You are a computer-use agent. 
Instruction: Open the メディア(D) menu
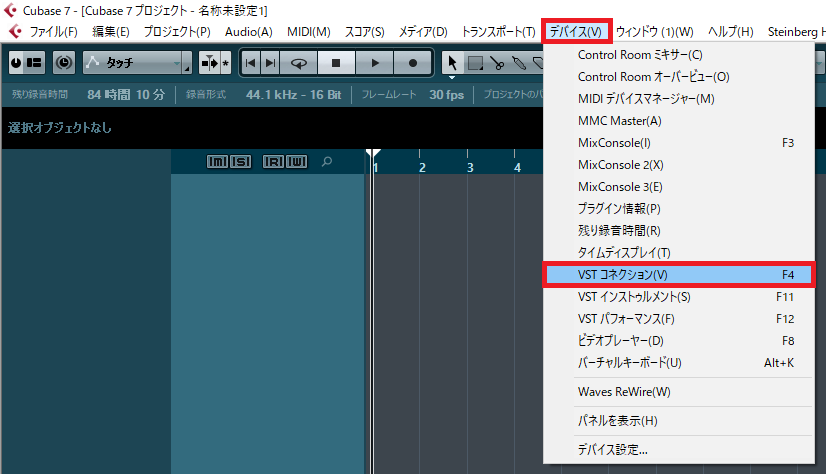(423, 32)
